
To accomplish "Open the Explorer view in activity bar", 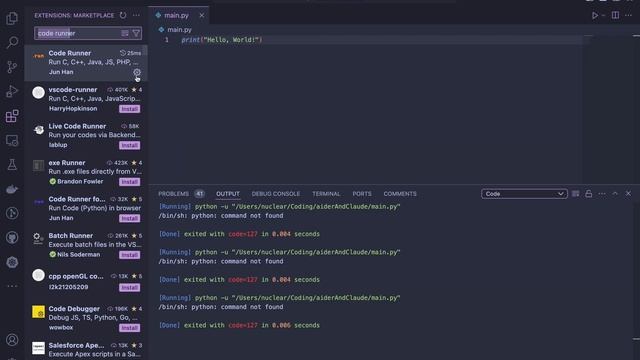I will point(12,18).
